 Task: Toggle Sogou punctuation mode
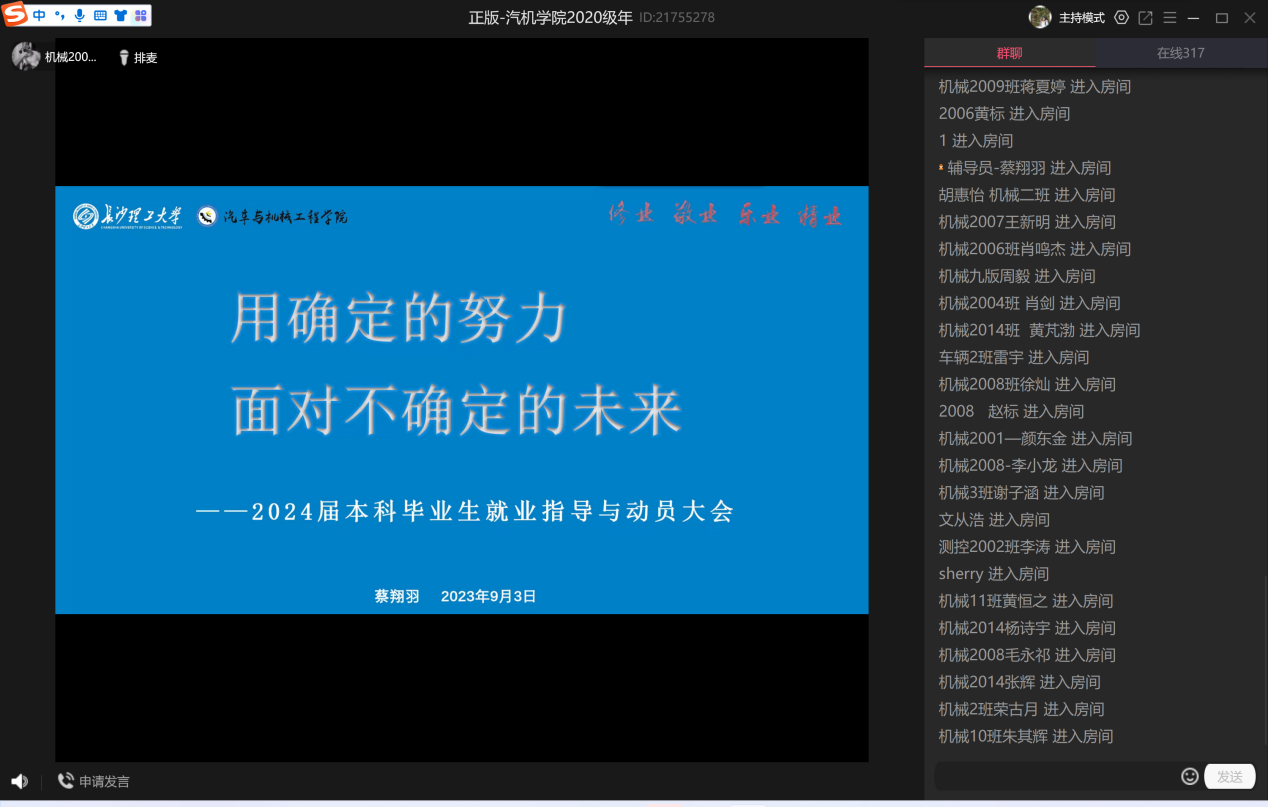(59, 15)
